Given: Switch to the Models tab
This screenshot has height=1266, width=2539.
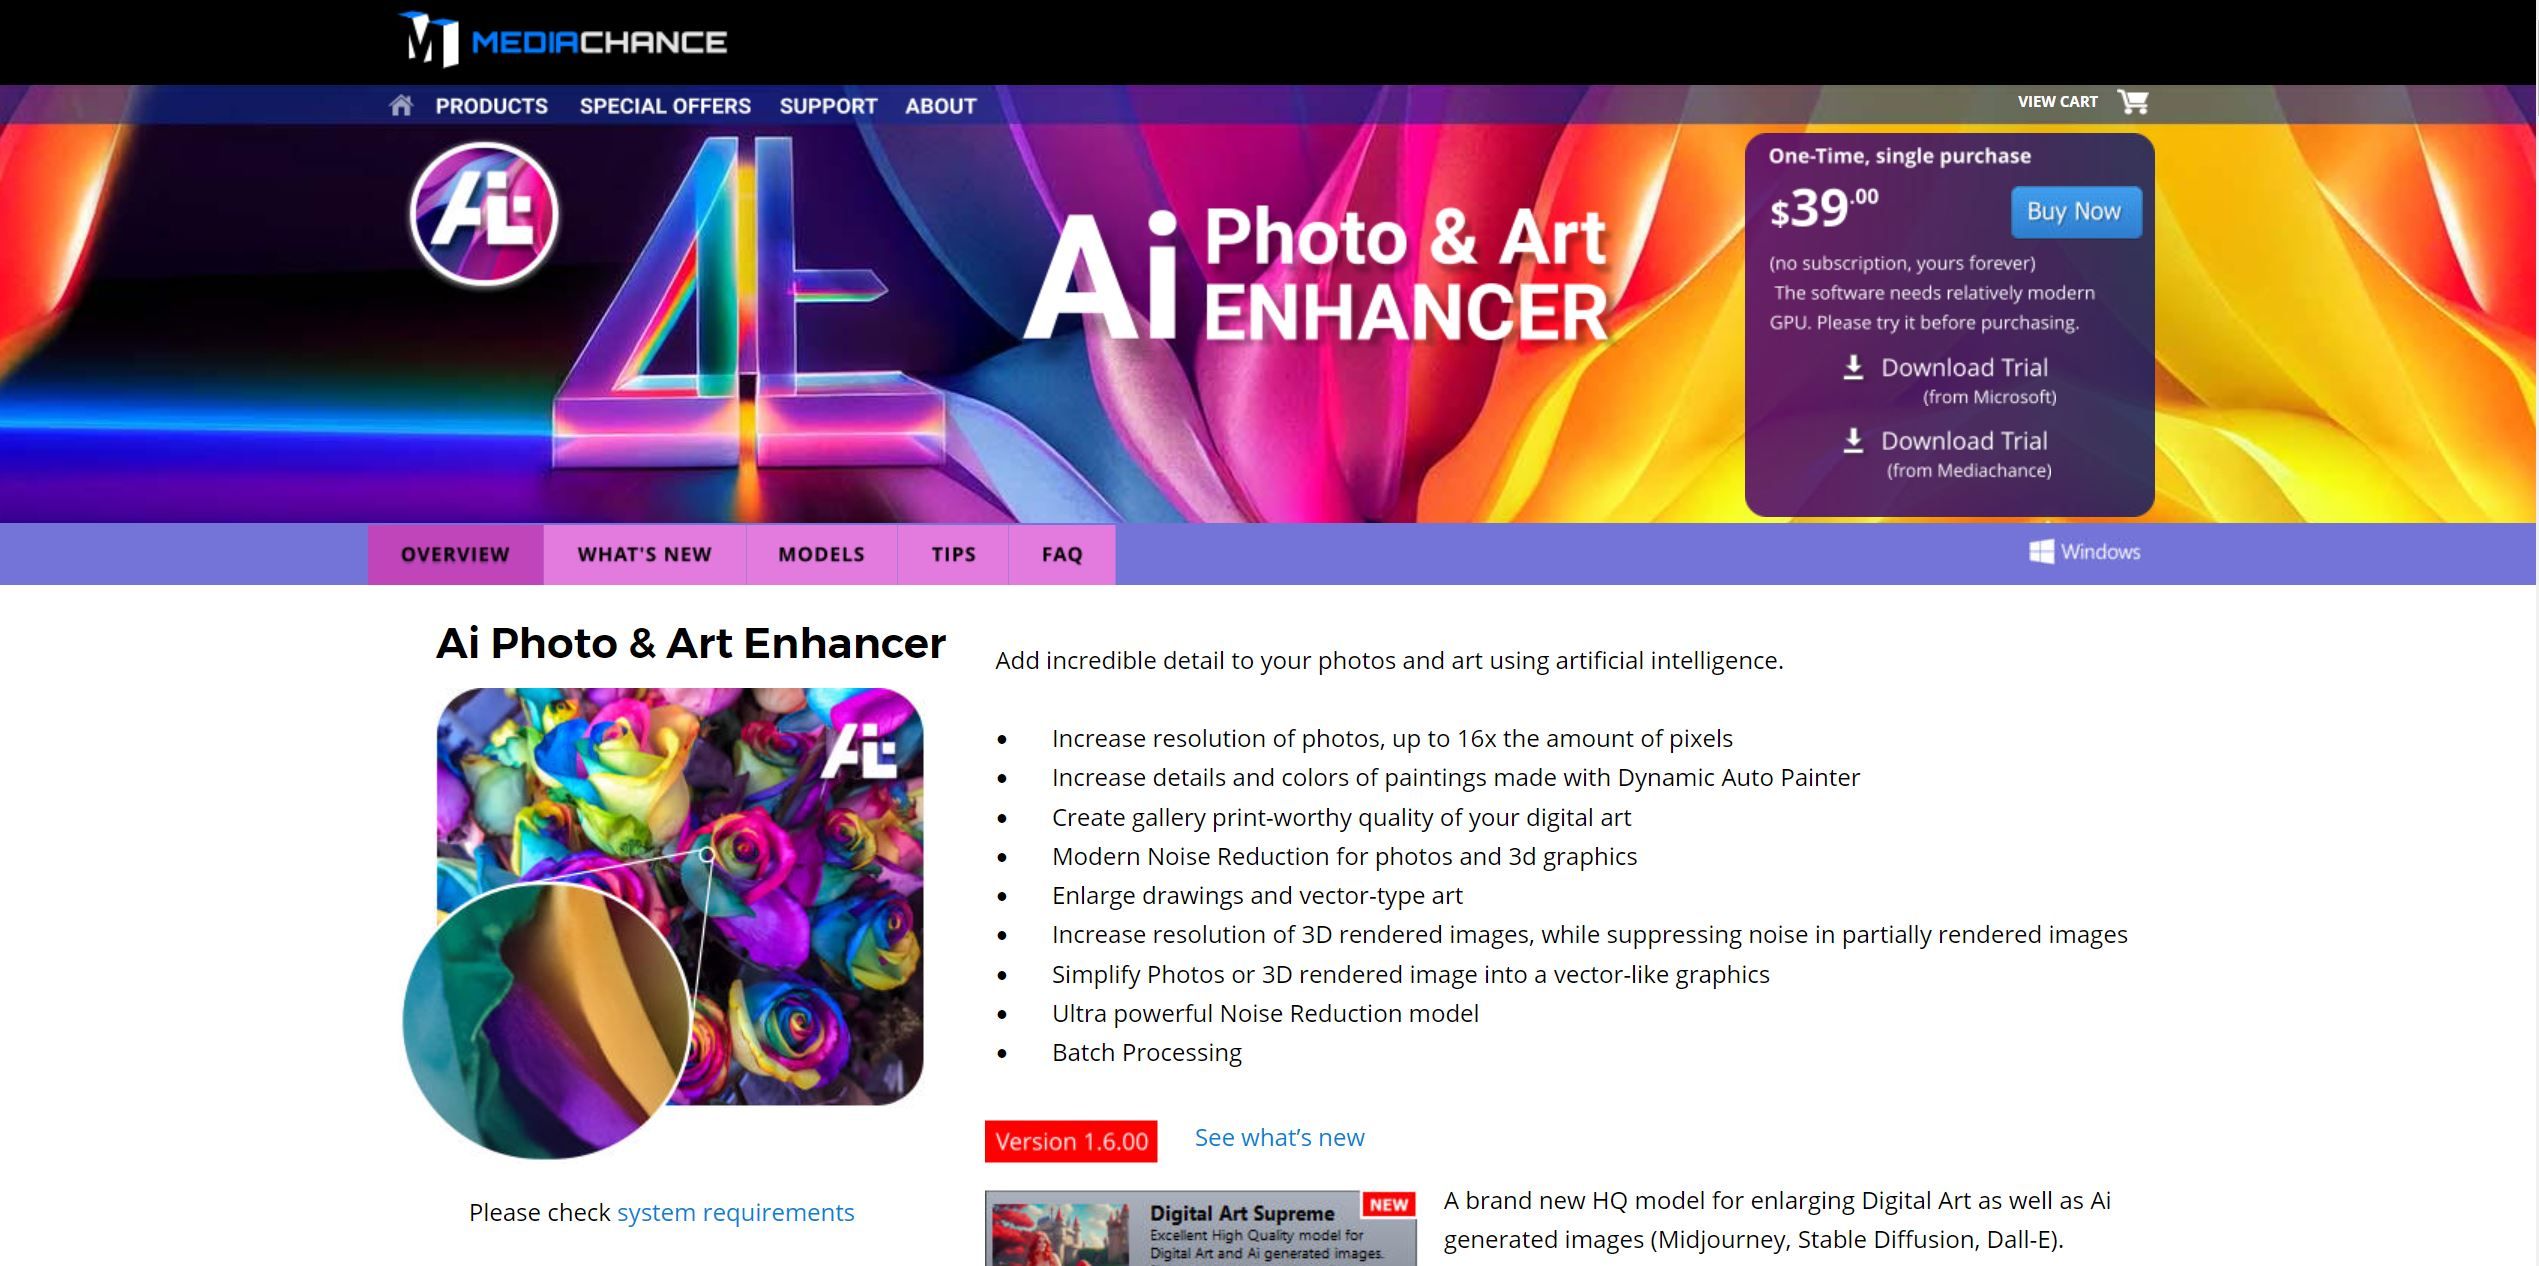Looking at the screenshot, I should coord(821,554).
